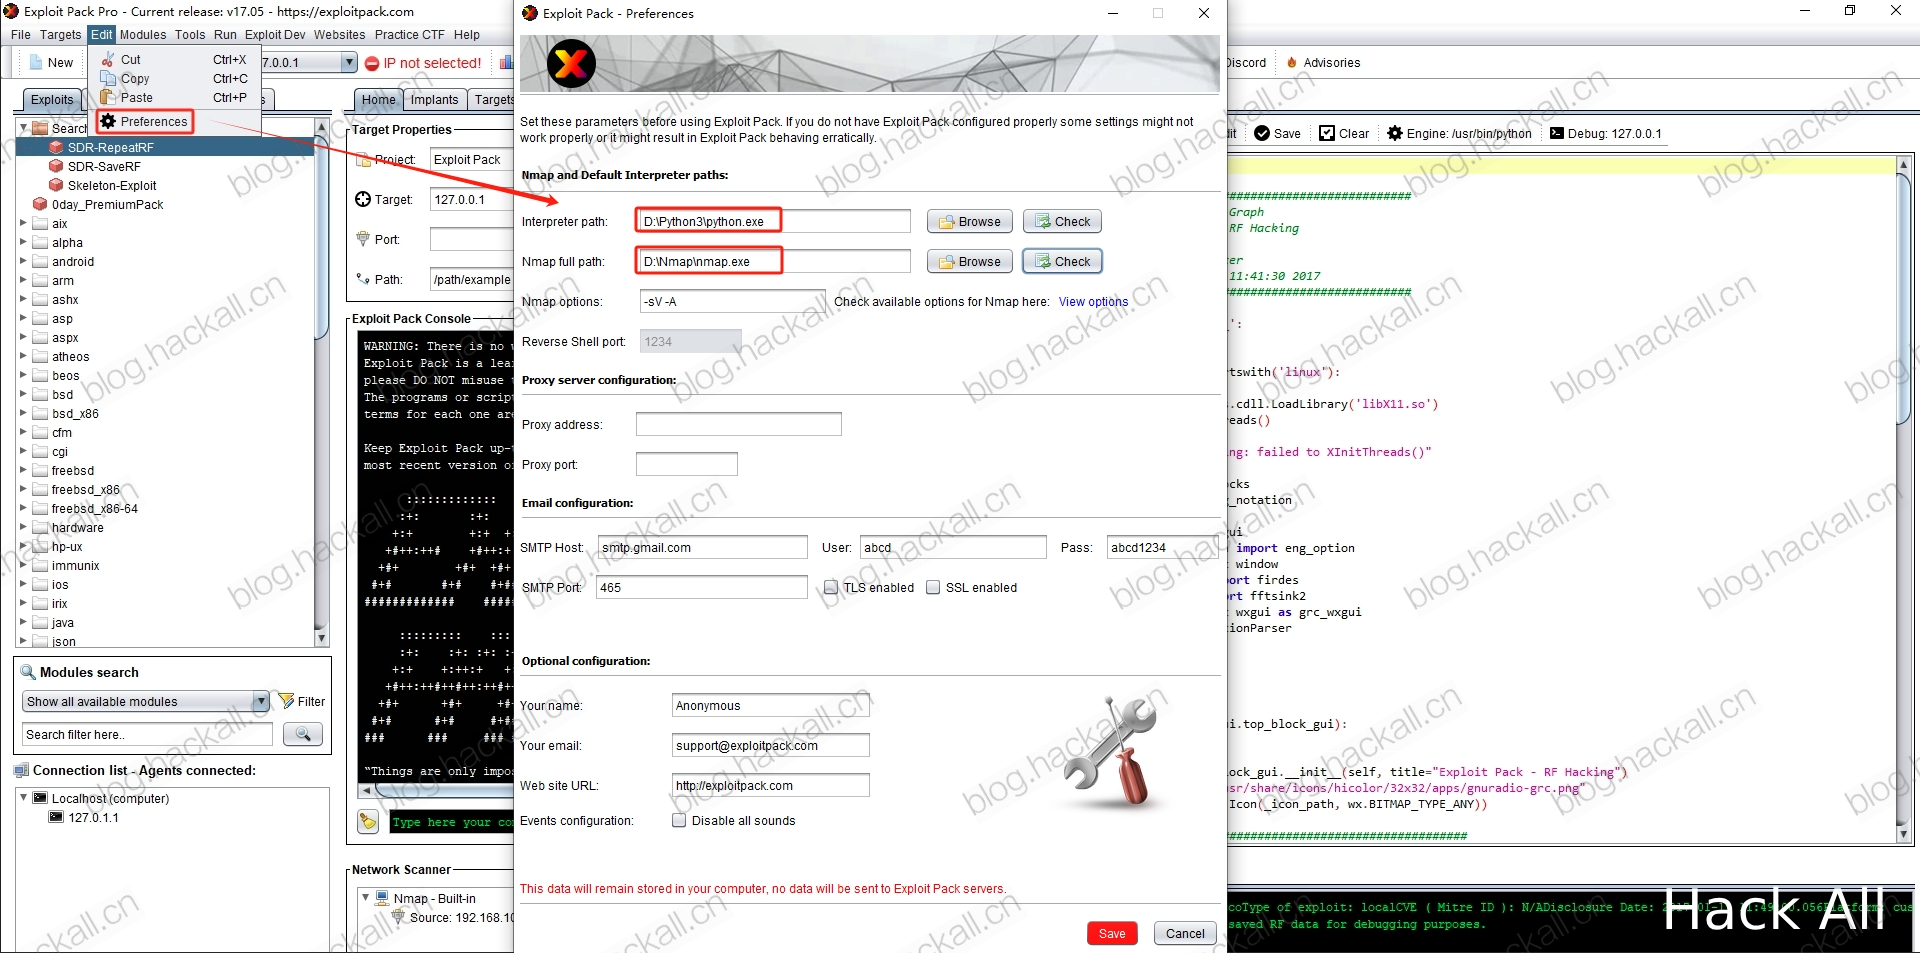Check the Nmap full path
Screen dimensions: 1920x953
click(1062, 261)
